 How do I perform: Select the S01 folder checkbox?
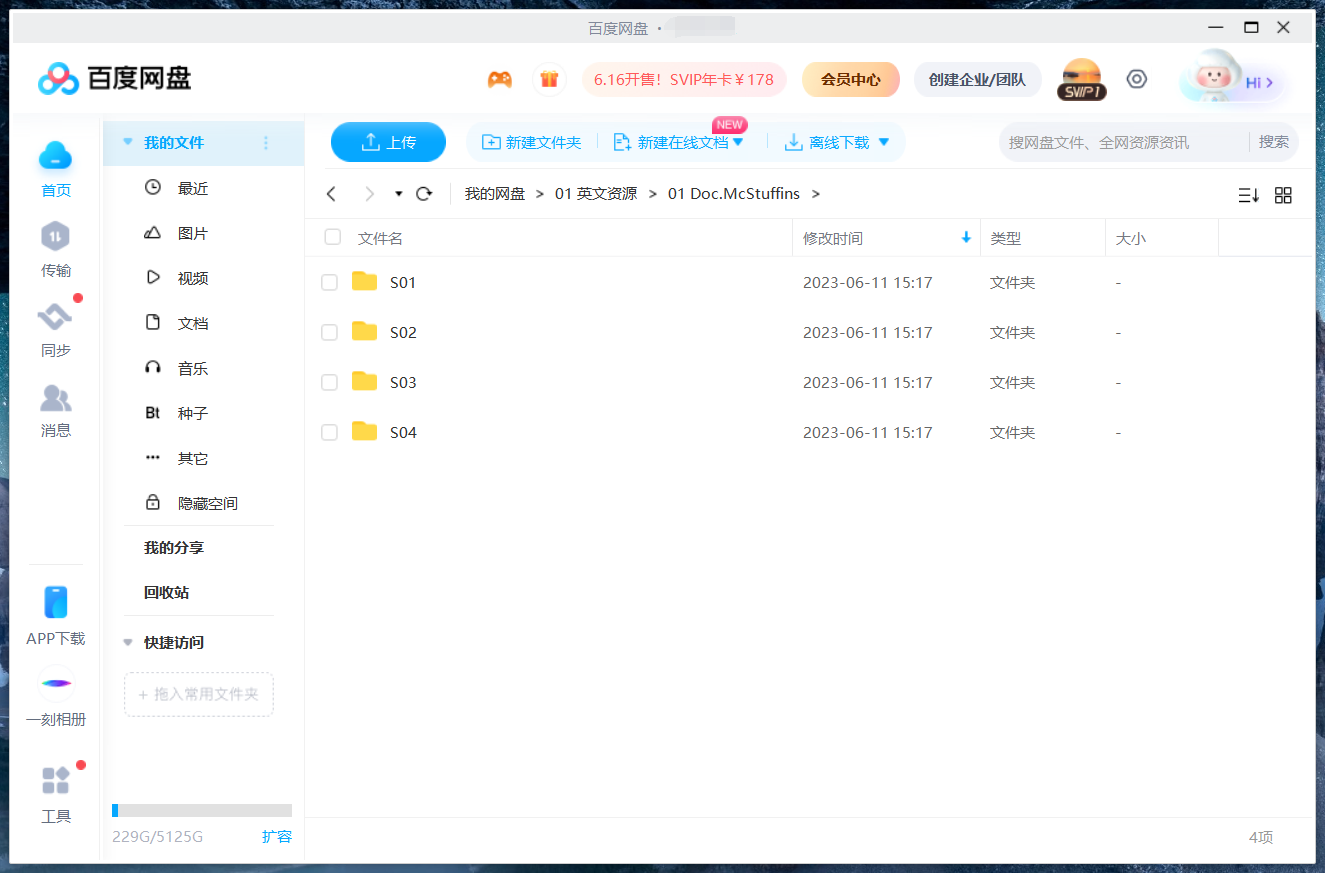329,282
